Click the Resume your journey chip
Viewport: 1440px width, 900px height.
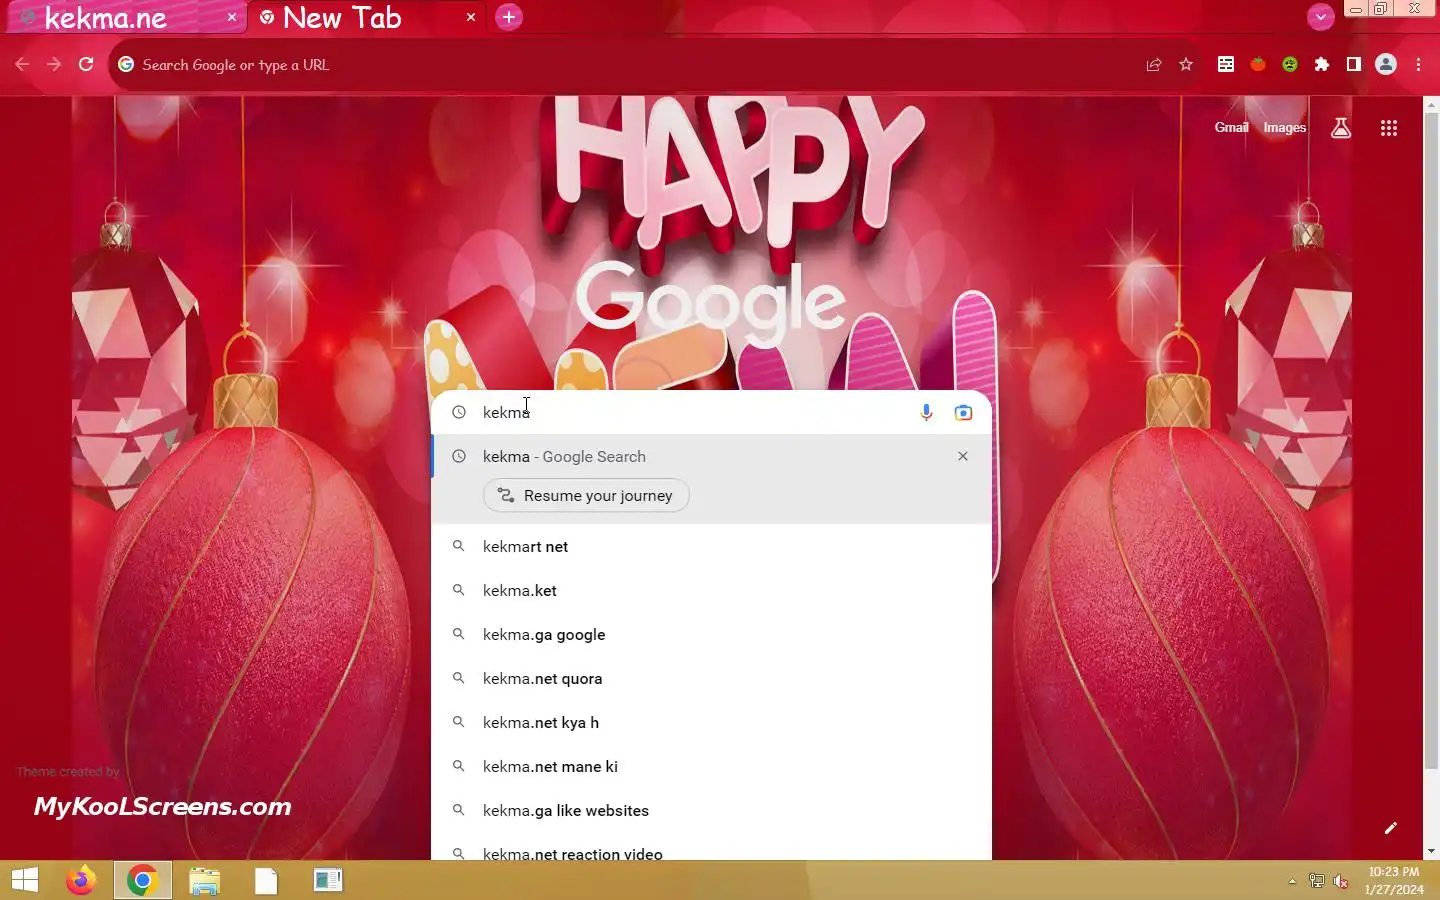pyautogui.click(x=586, y=496)
